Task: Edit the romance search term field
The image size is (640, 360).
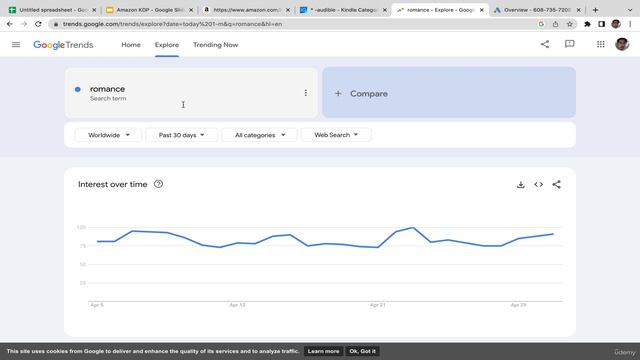Action: point(191,93)
